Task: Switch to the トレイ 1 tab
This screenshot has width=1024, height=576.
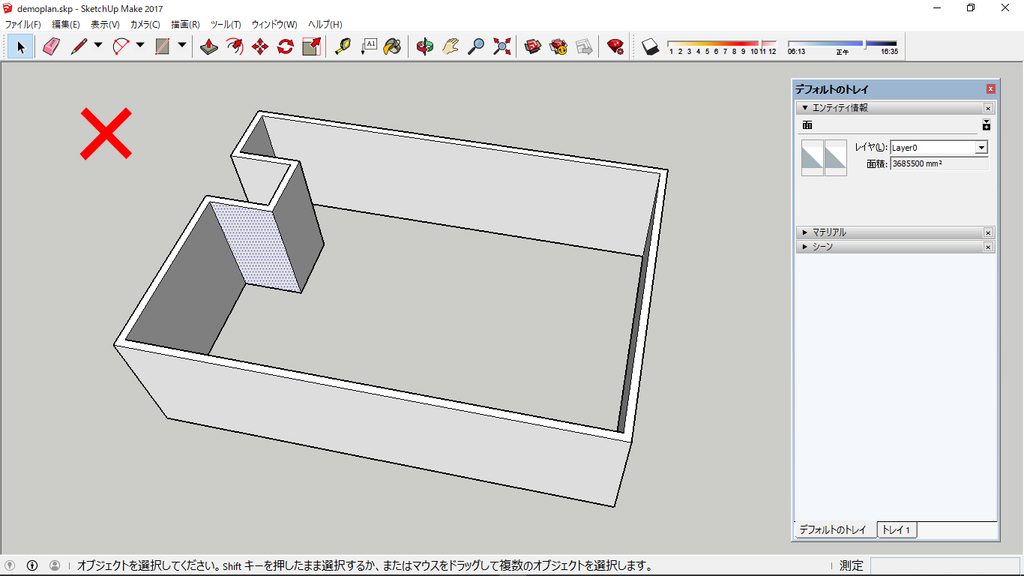Action: point(897,530)
